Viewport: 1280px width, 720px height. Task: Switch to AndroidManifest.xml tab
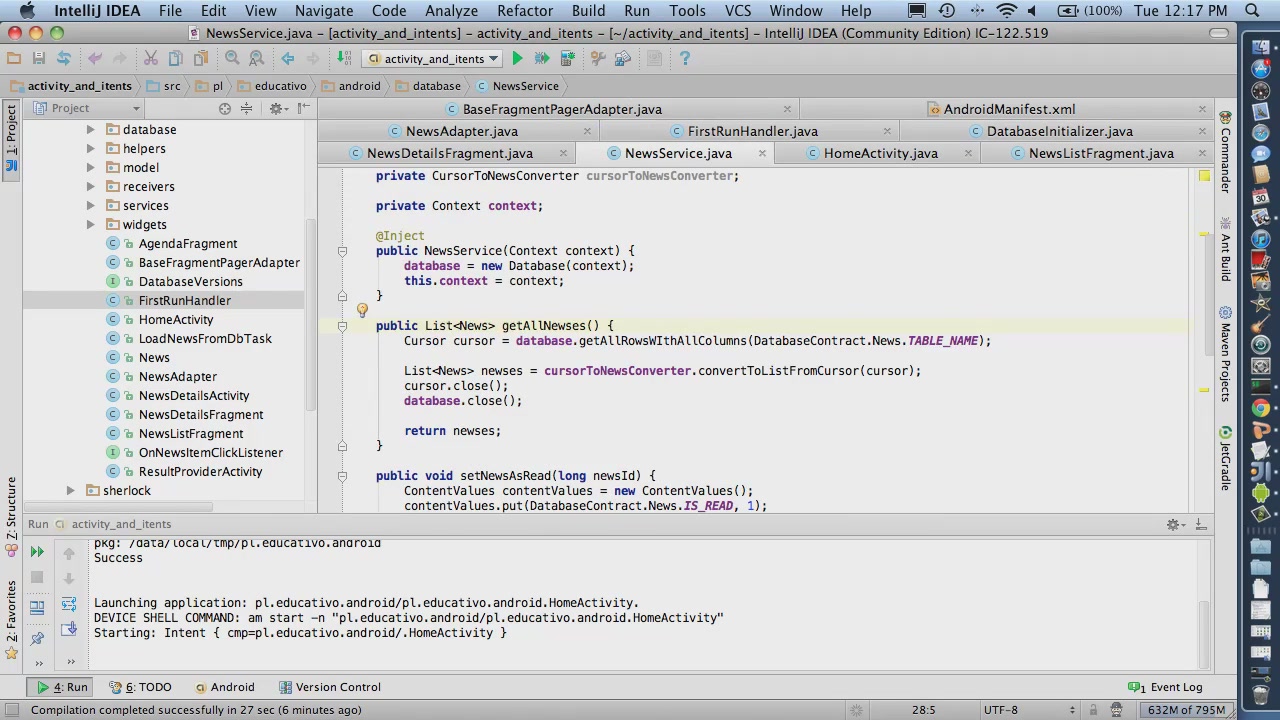[1009, 110]
